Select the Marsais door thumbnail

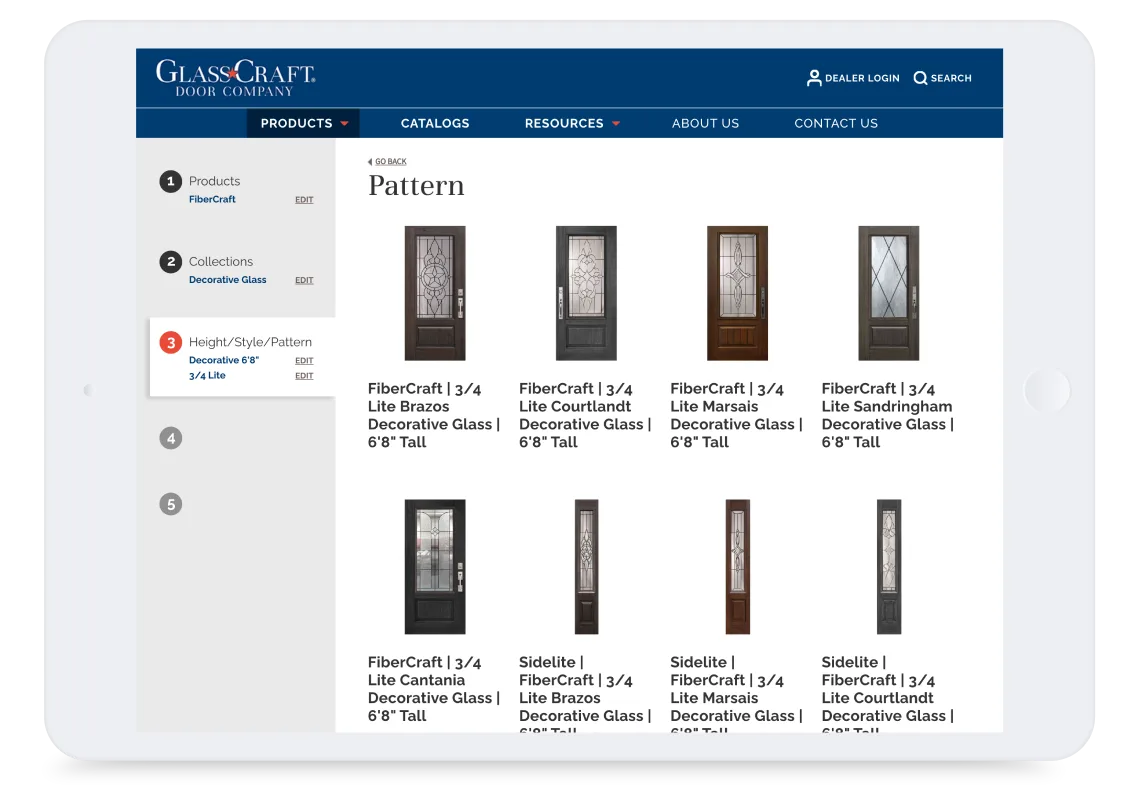[737, 293]
